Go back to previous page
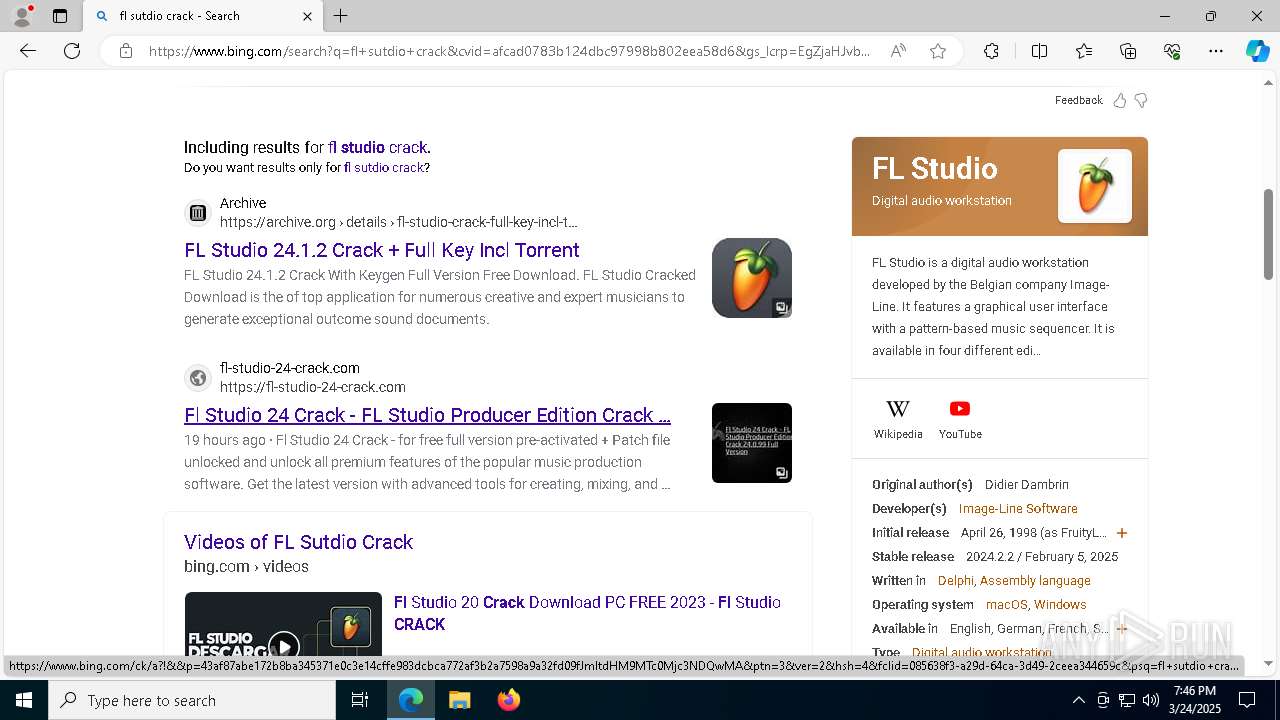This screenshot has height=720, width=1280. [x=28, y=51]
